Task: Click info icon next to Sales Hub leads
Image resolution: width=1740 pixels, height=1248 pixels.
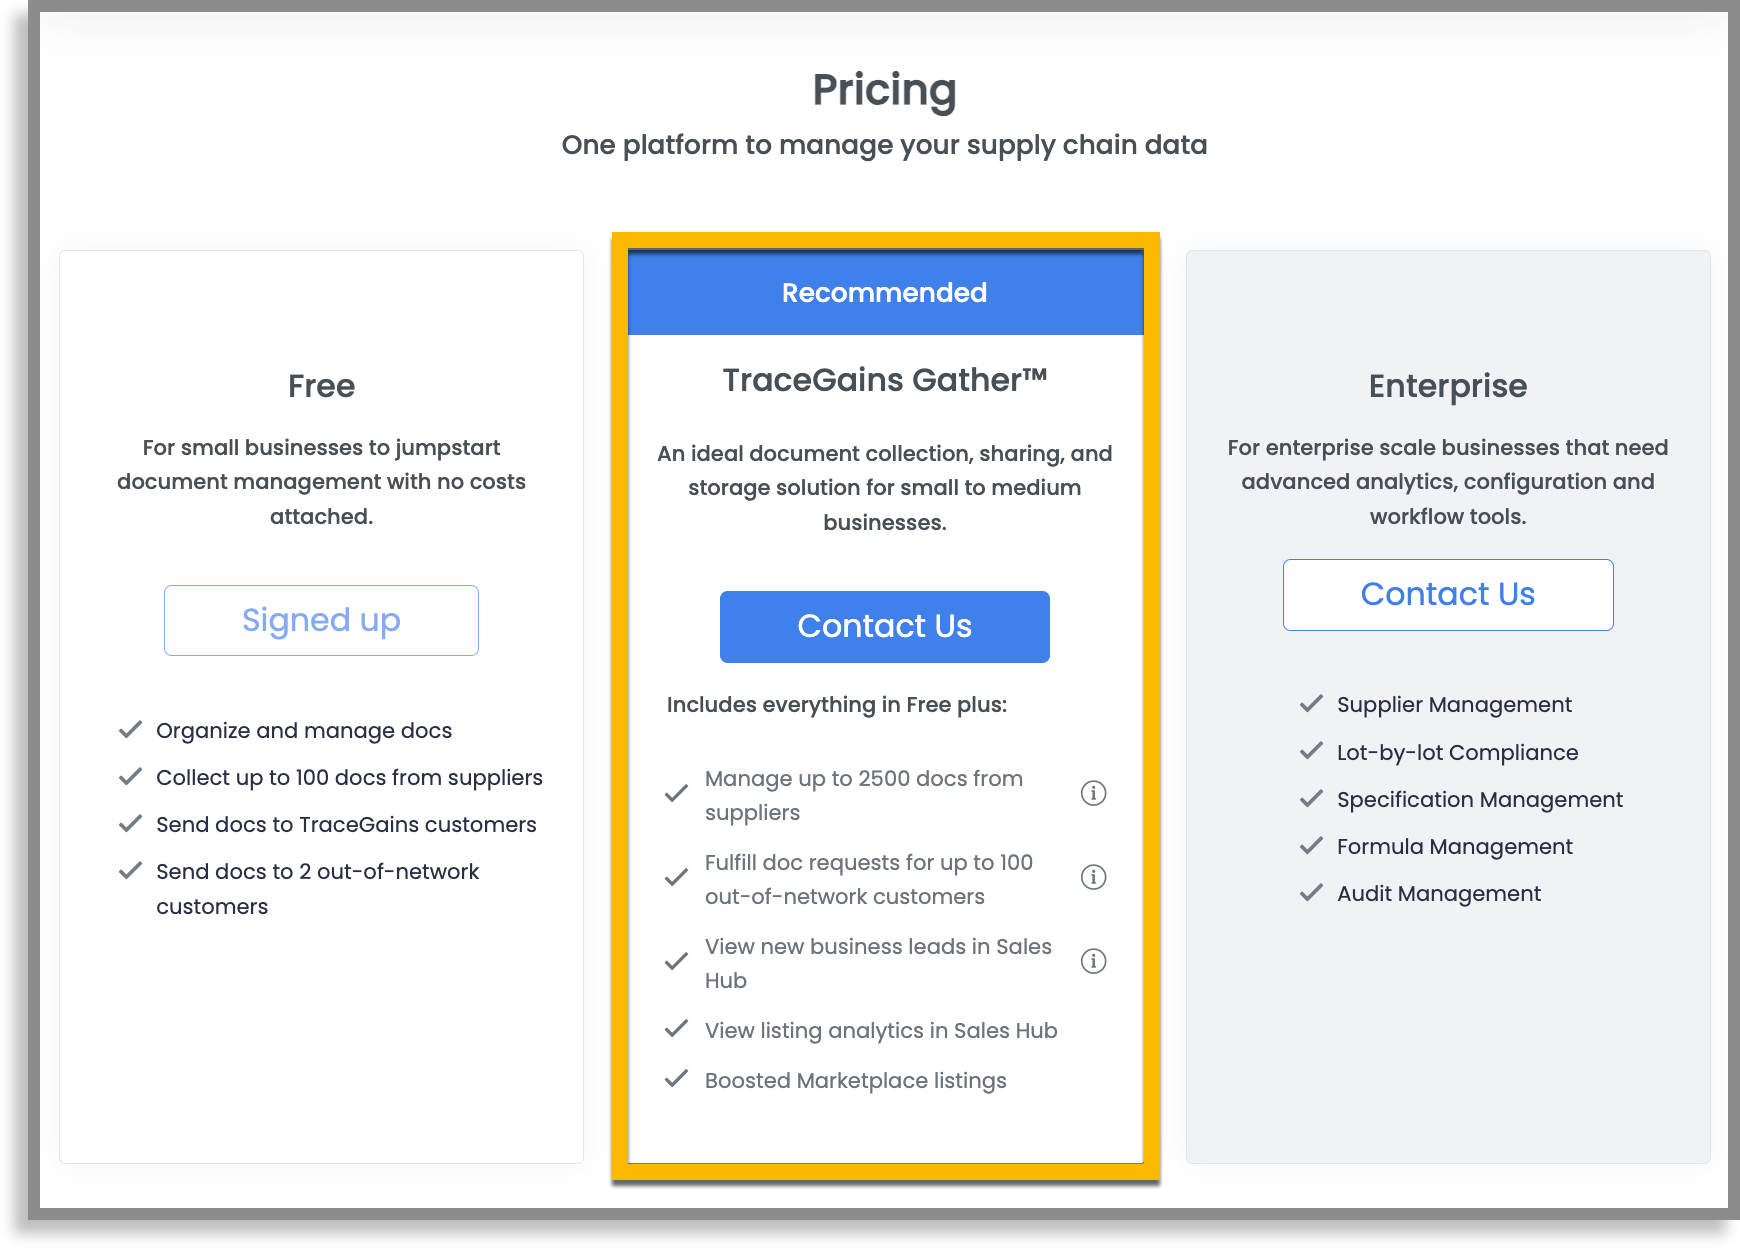Action: (x=1093, y=961)
